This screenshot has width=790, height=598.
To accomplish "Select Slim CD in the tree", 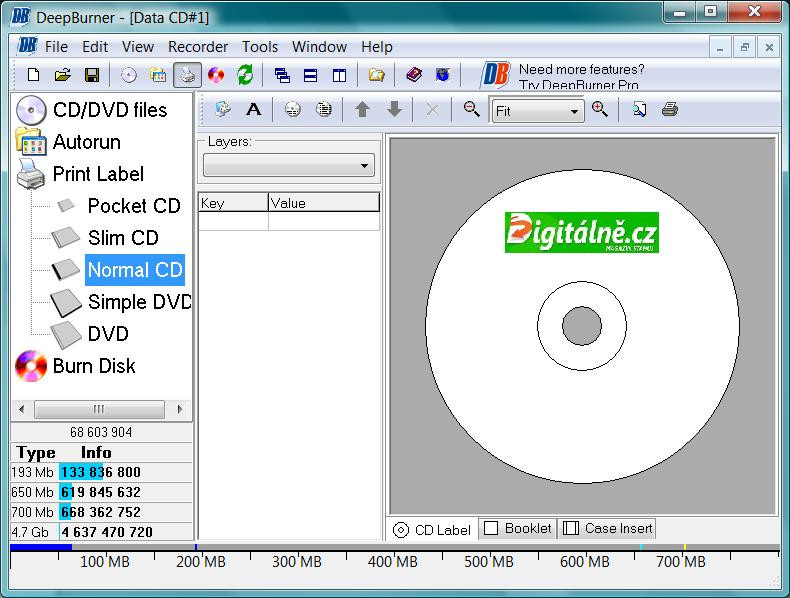I will click(x=123, y=238).
